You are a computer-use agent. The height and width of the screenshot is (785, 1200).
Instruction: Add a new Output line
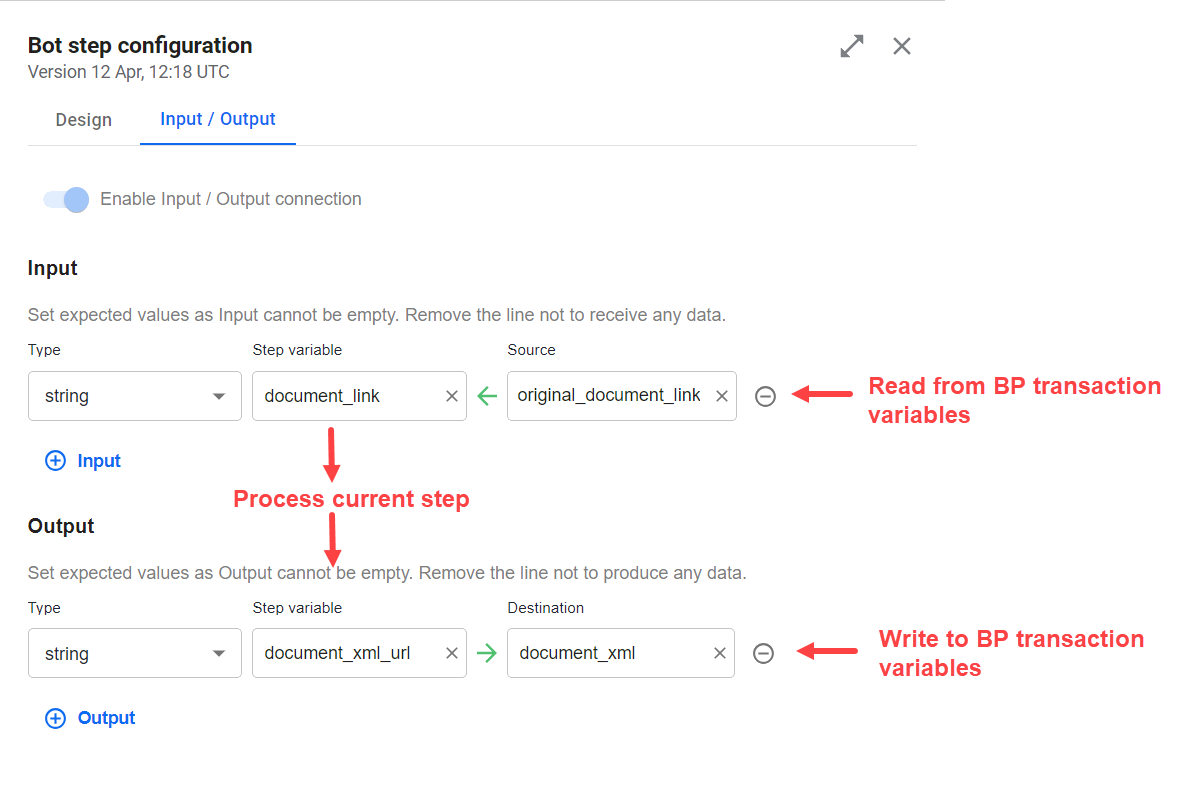pos(90,718)
